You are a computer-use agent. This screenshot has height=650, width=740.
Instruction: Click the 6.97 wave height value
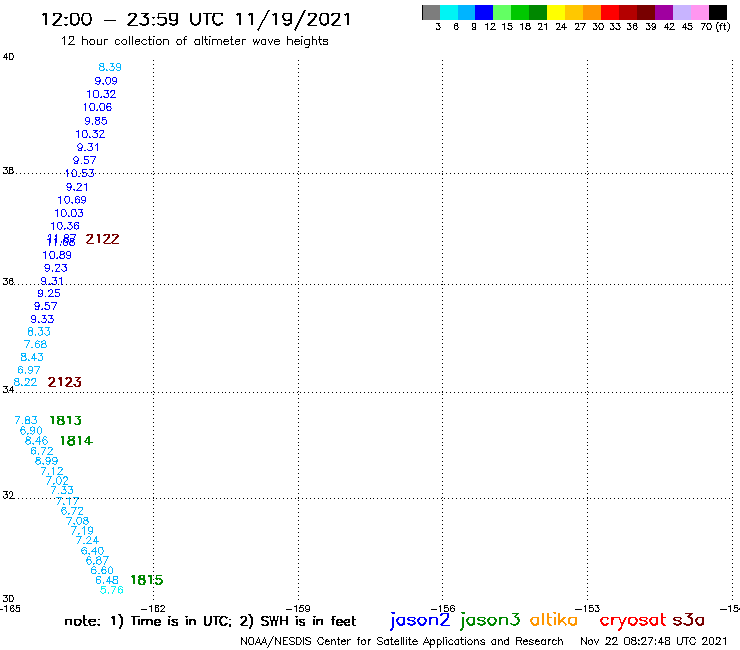coord(29,370)
